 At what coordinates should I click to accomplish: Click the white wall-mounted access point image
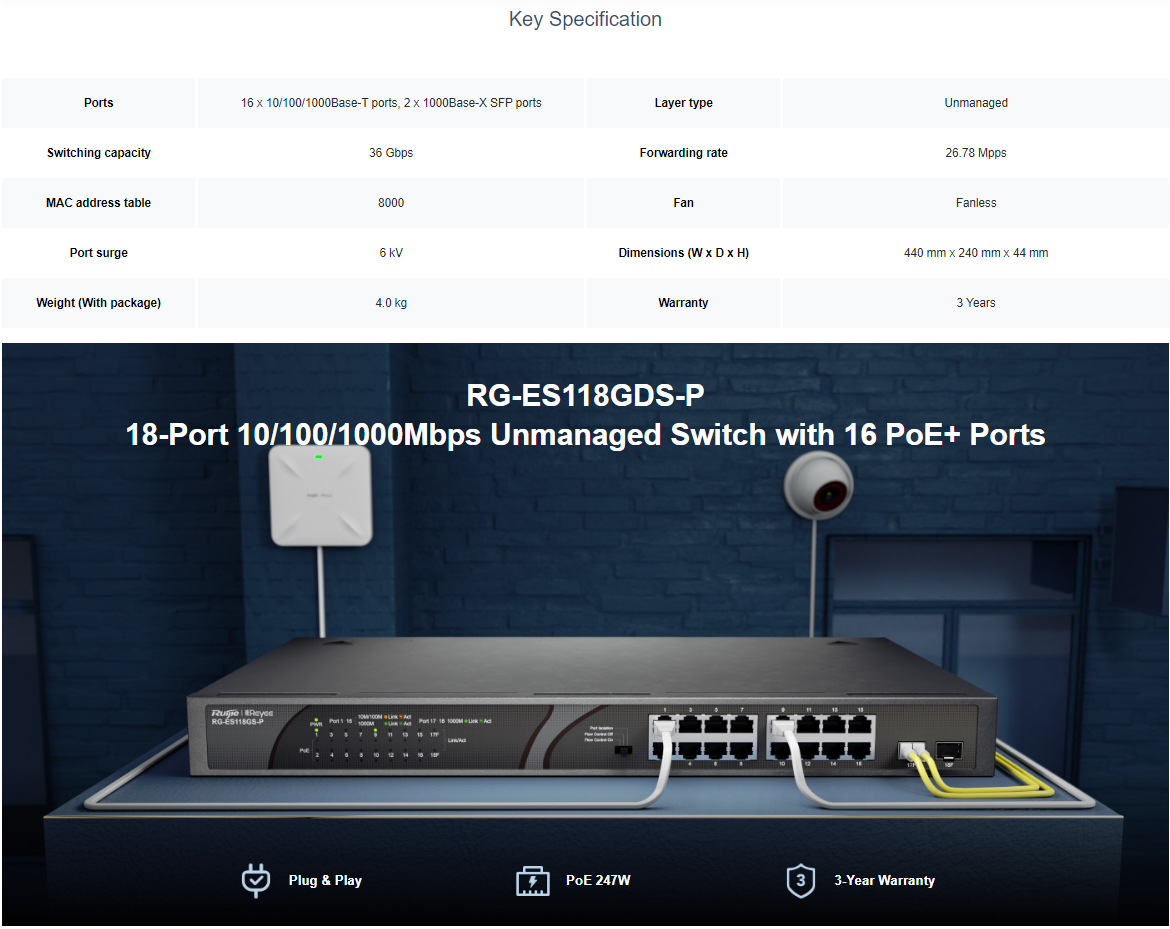(x=321, y=495)
